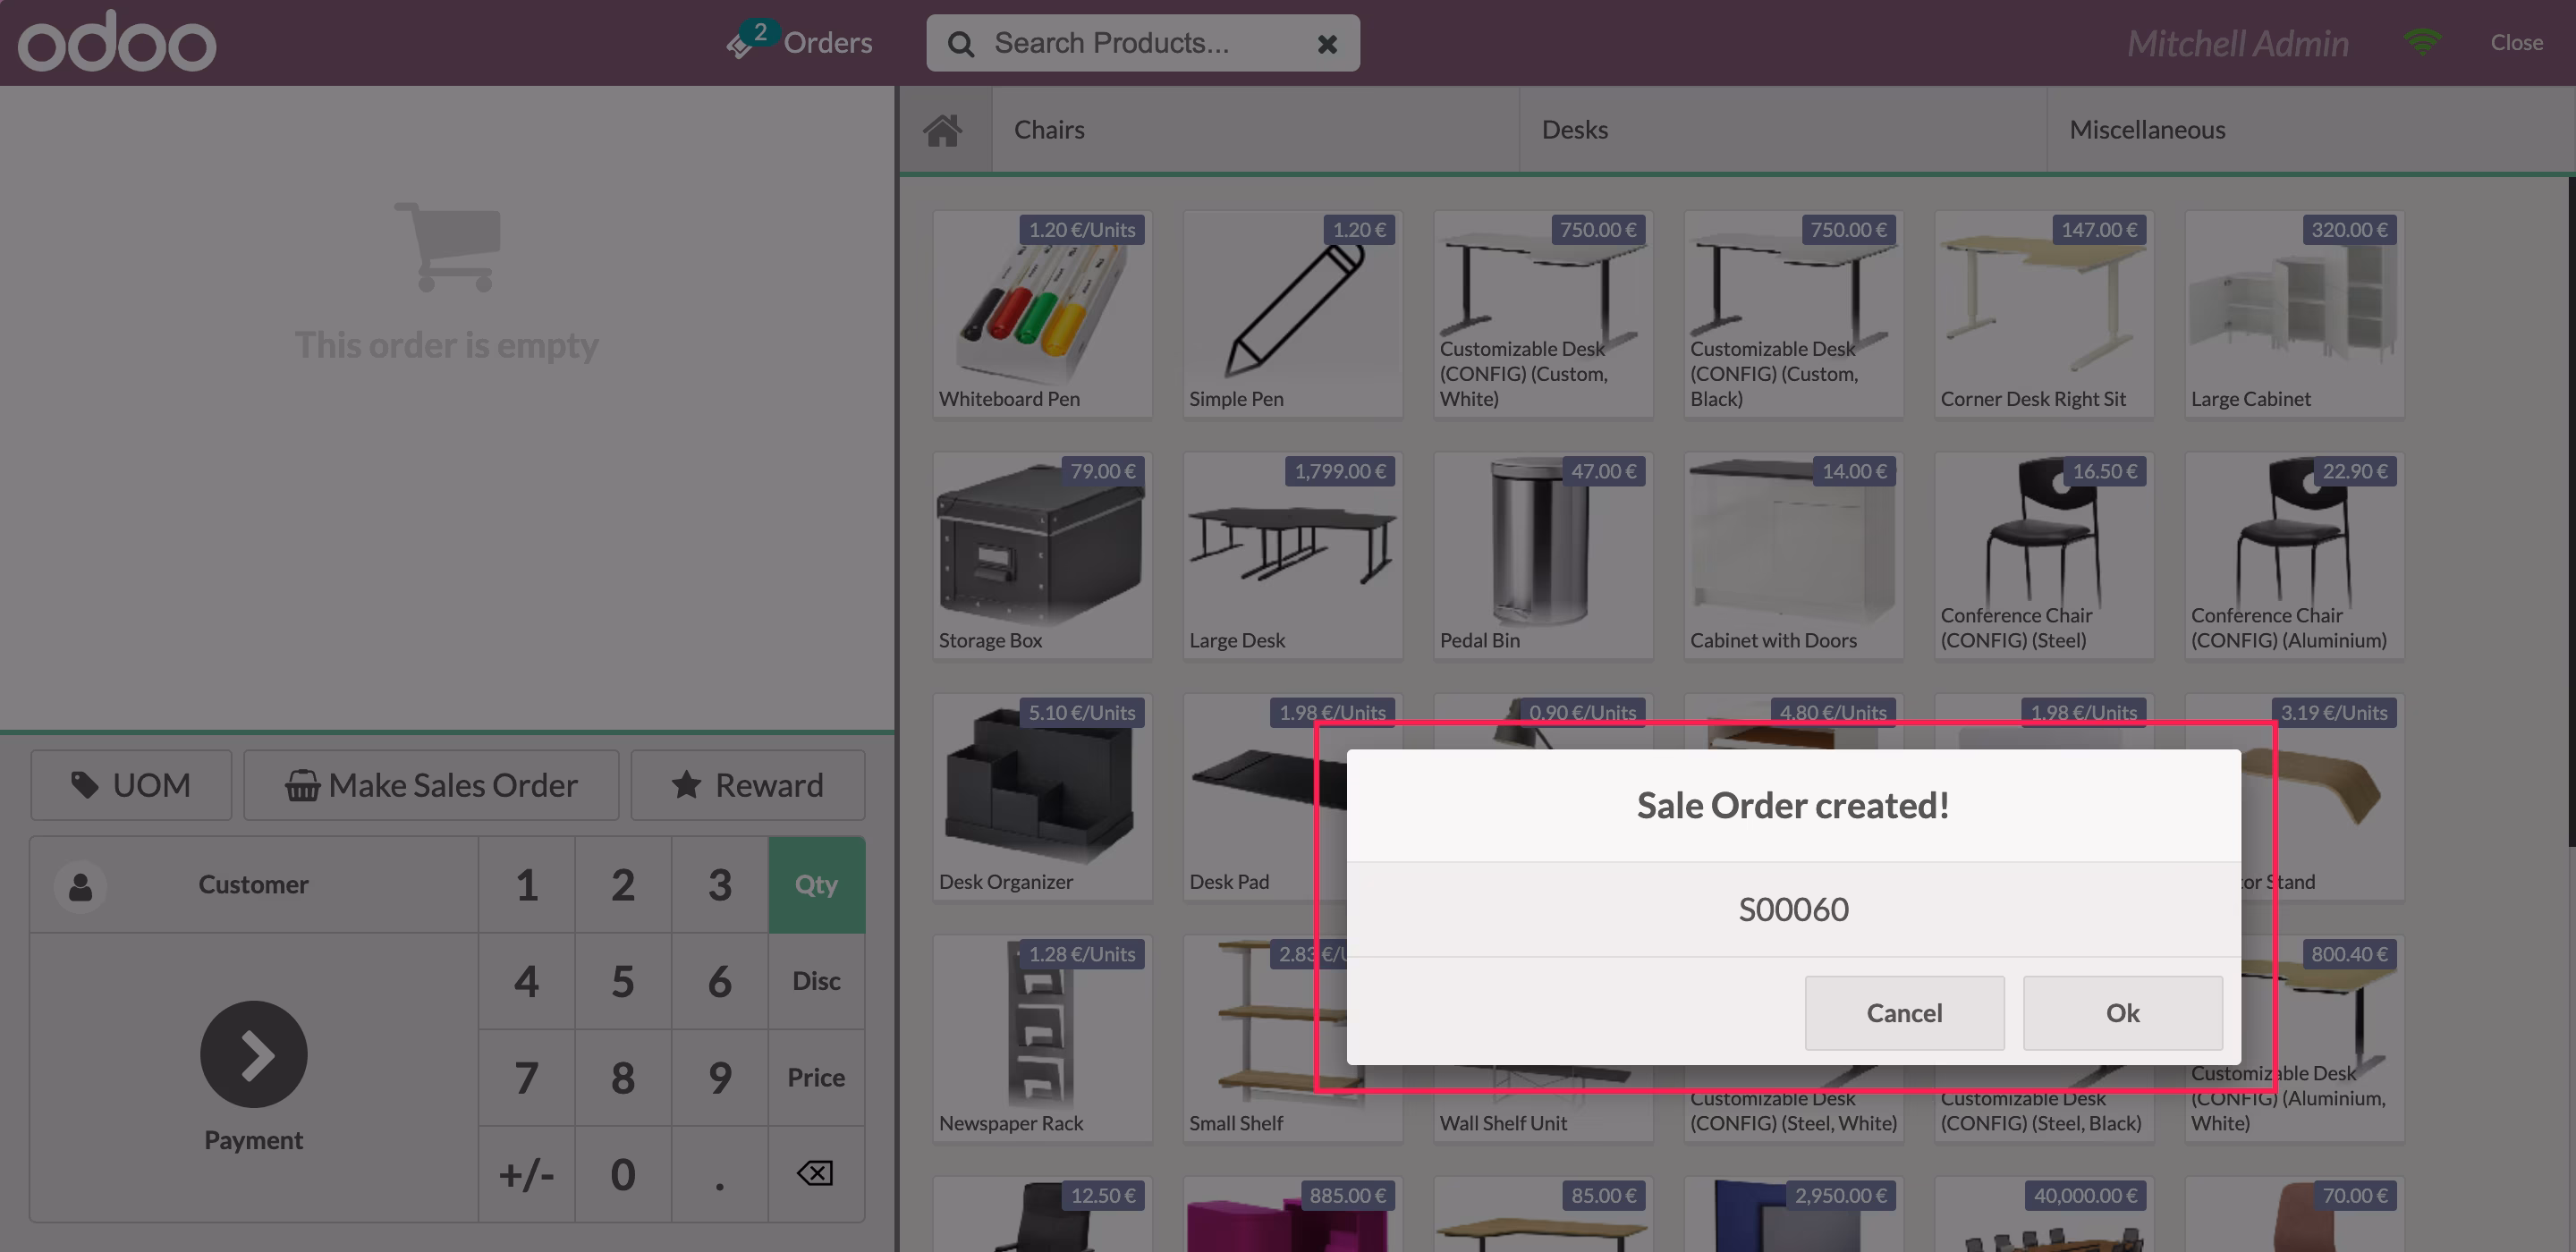Add Simple Pen to the order

(x=1292, y=313)
